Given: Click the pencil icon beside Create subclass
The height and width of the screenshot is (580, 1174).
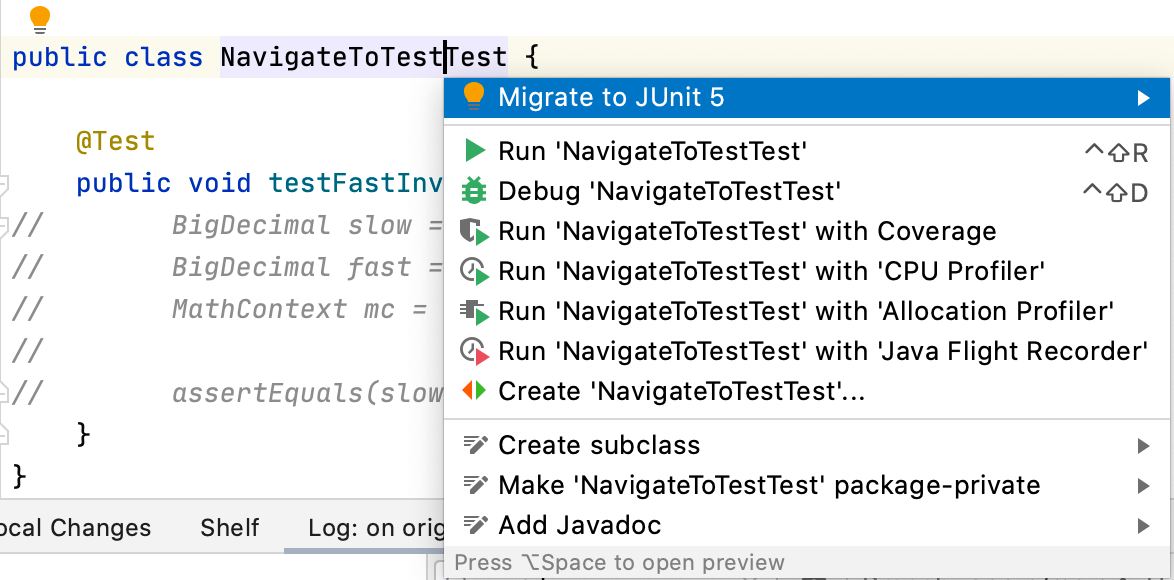Looking at the screenshot, I should click(x=477, y=445).
